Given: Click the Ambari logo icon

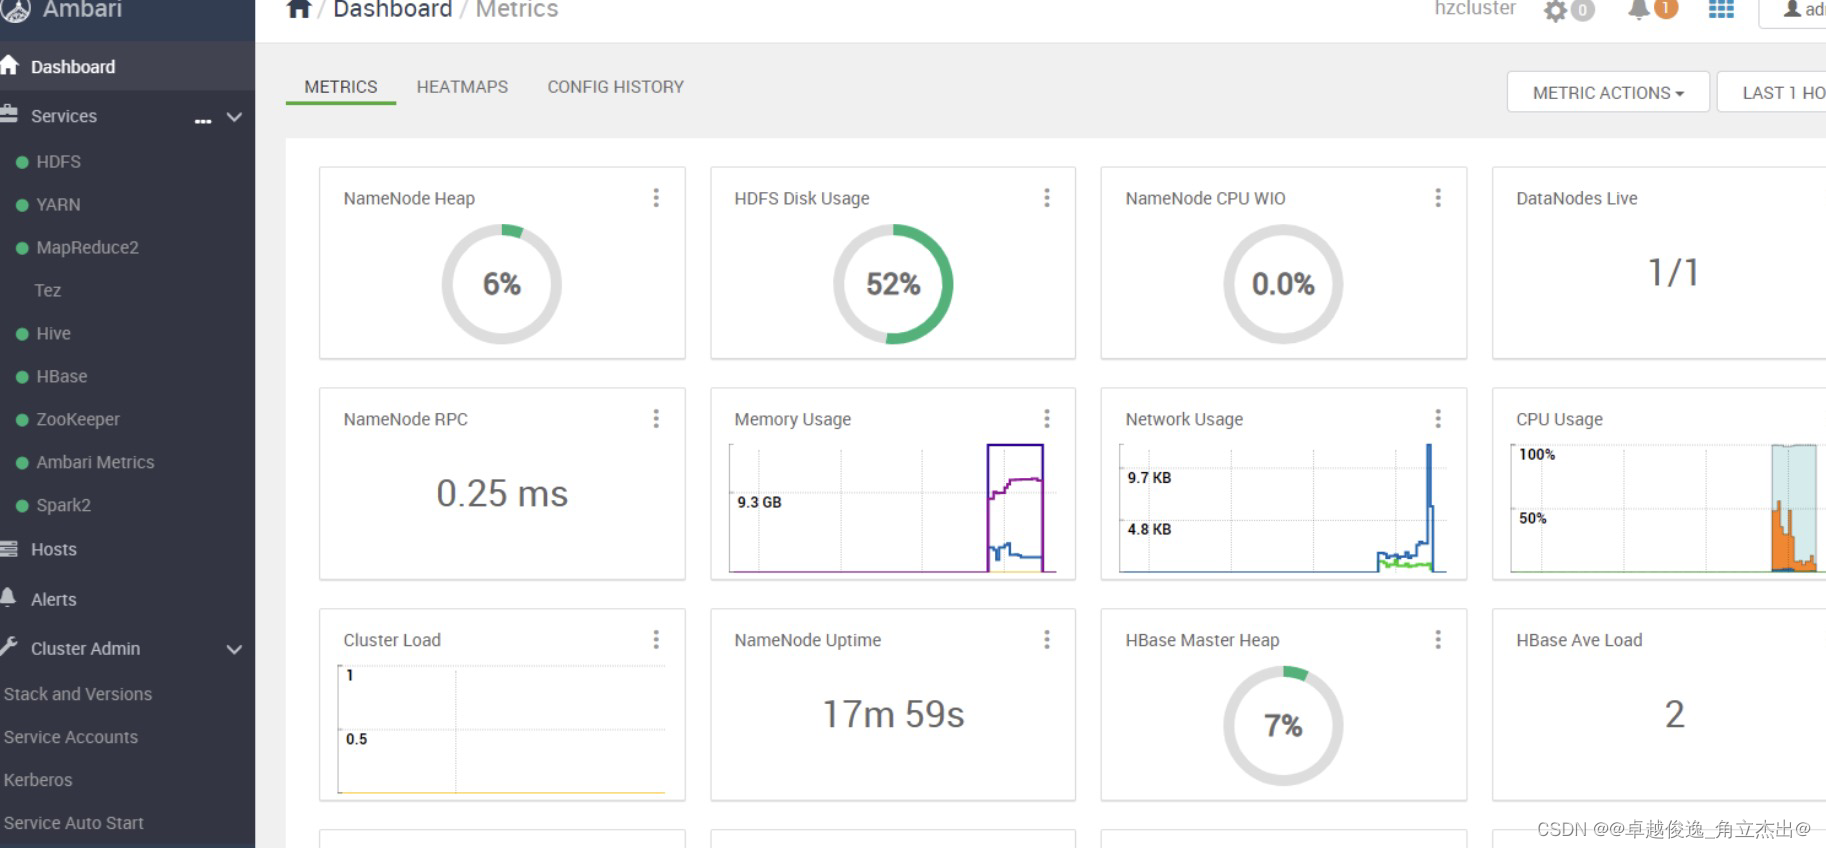Looking at the screenshot, I should (15, 10).
